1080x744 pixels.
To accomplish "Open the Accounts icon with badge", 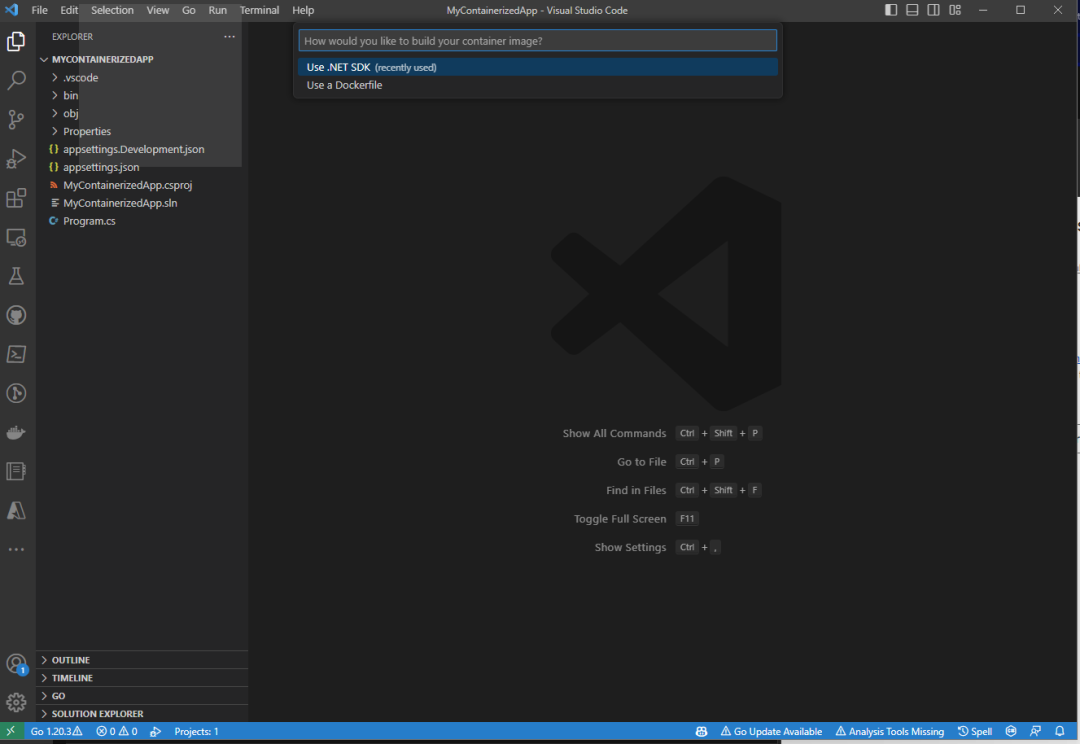I will pos(16,664).
